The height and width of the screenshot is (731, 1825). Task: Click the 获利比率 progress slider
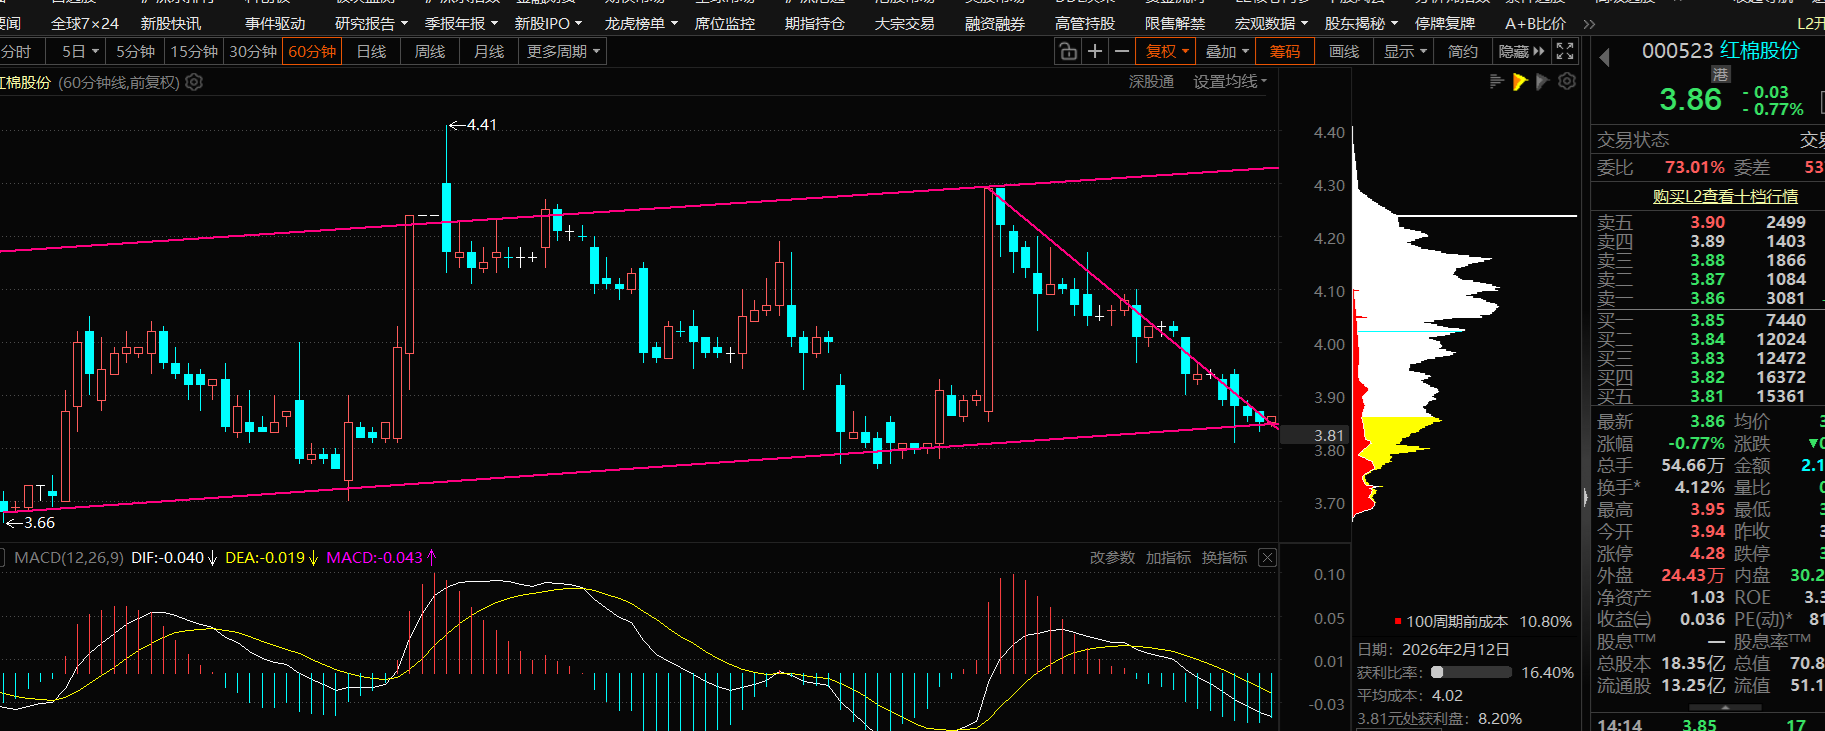pyautogui.click(x=1471, y=672)
